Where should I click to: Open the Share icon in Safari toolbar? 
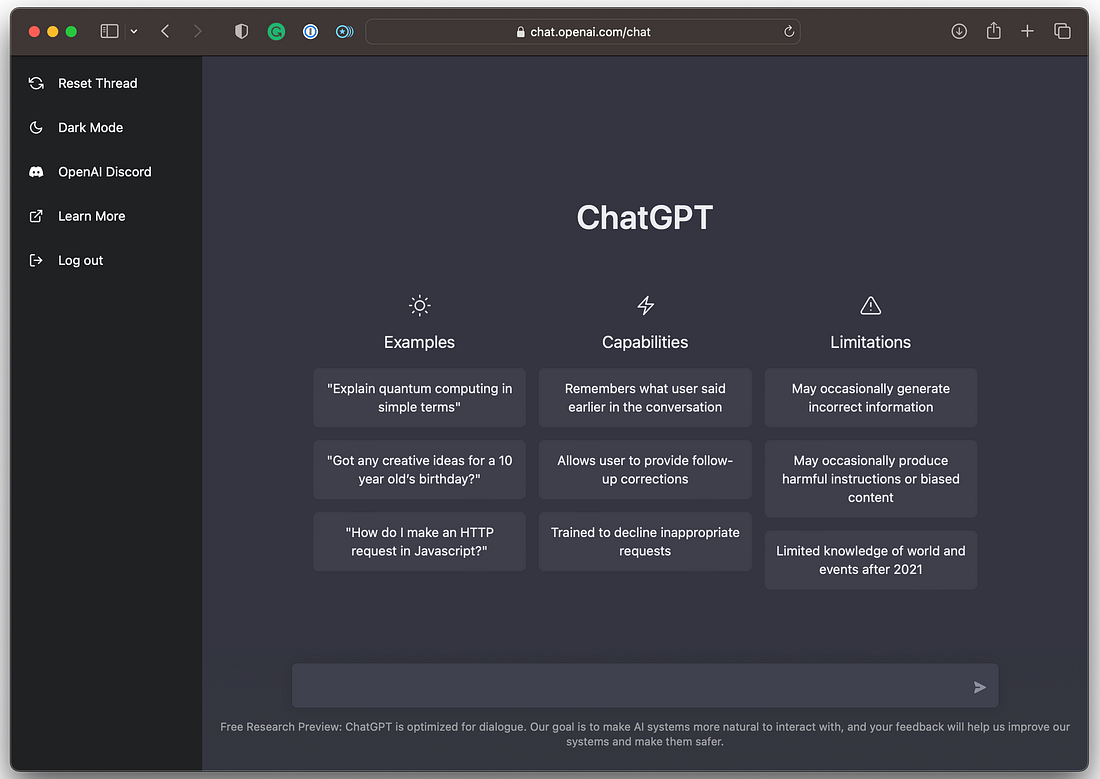click(993, 30)
